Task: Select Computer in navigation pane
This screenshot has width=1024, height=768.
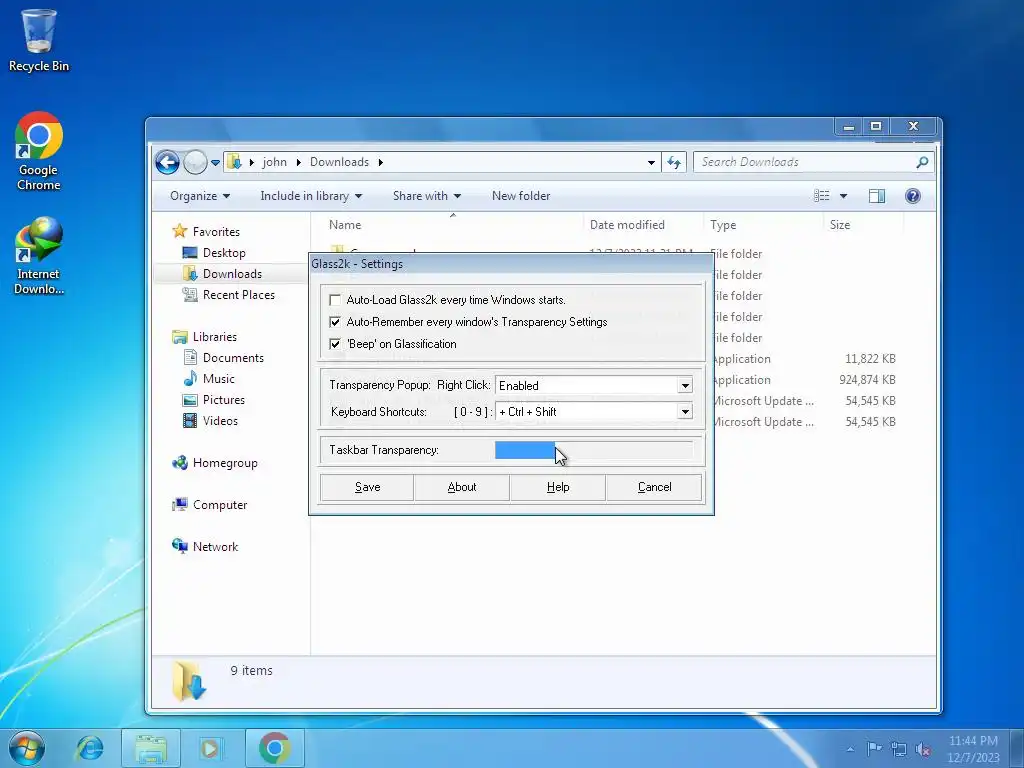Action: 210,505
